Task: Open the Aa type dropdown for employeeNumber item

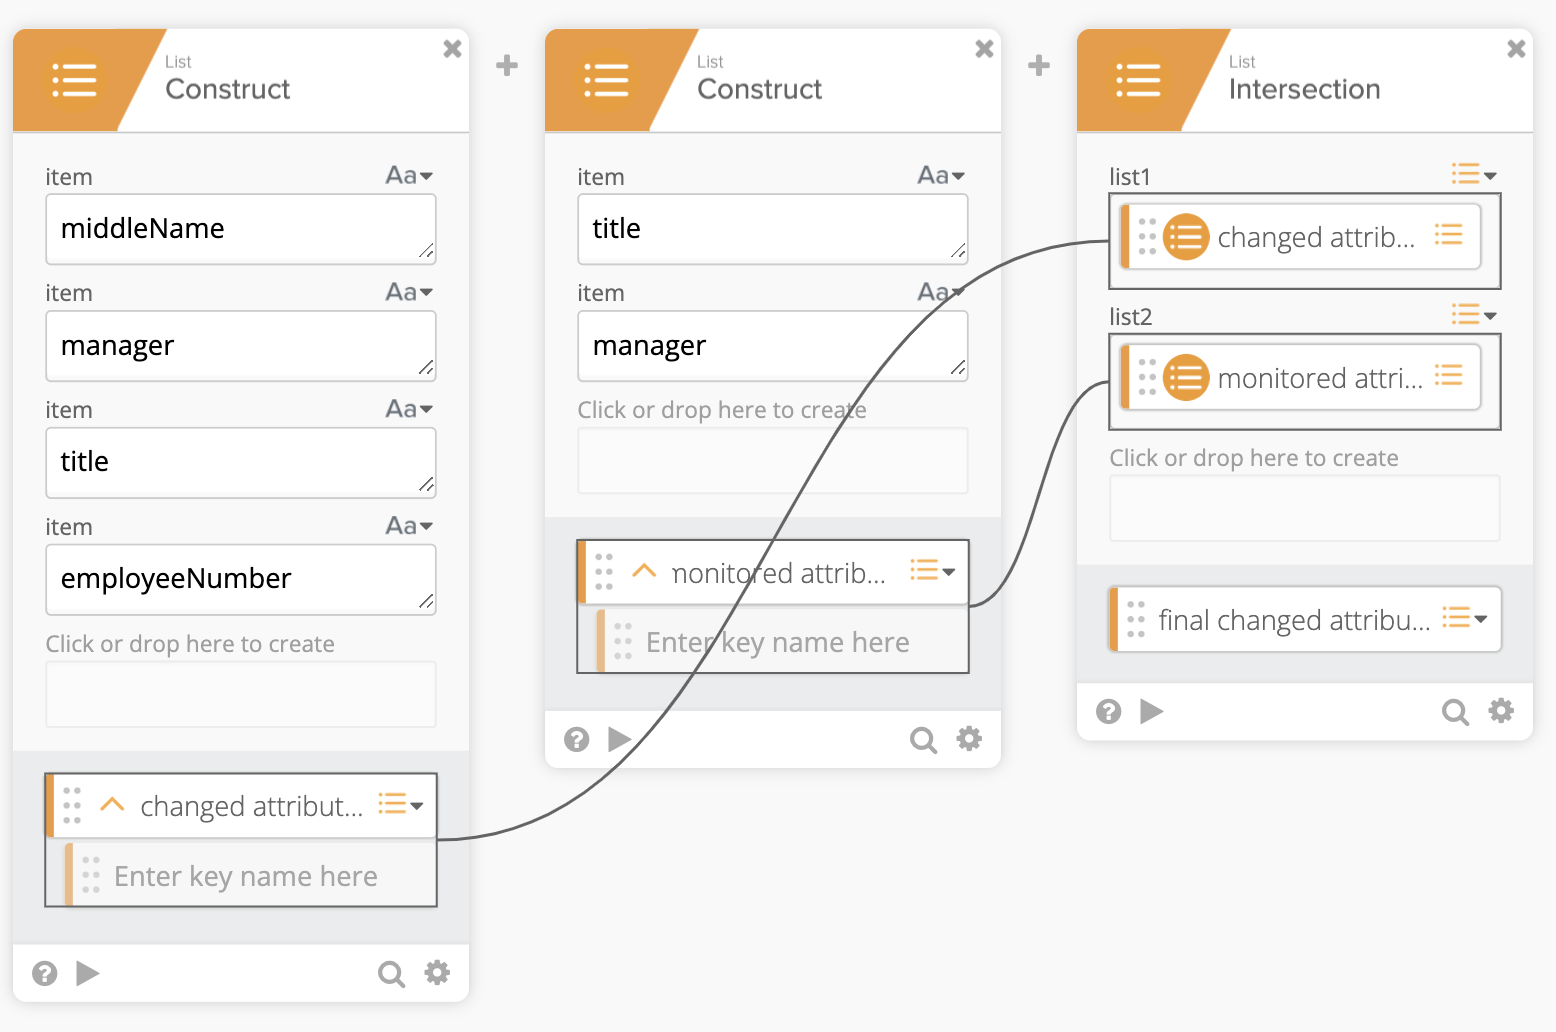Action: tap(409, 526)
